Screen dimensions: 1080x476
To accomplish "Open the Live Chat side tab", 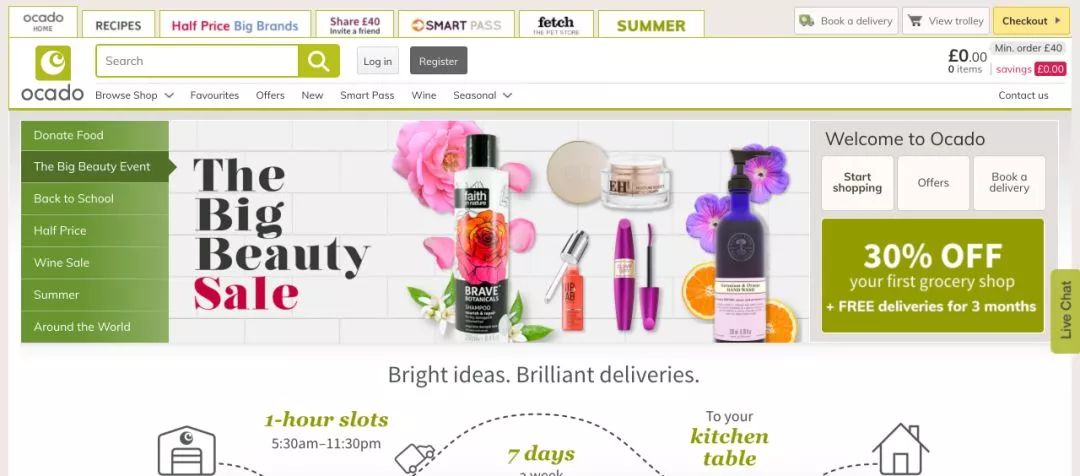I will pyautogui.click(x=1066, y=311).
